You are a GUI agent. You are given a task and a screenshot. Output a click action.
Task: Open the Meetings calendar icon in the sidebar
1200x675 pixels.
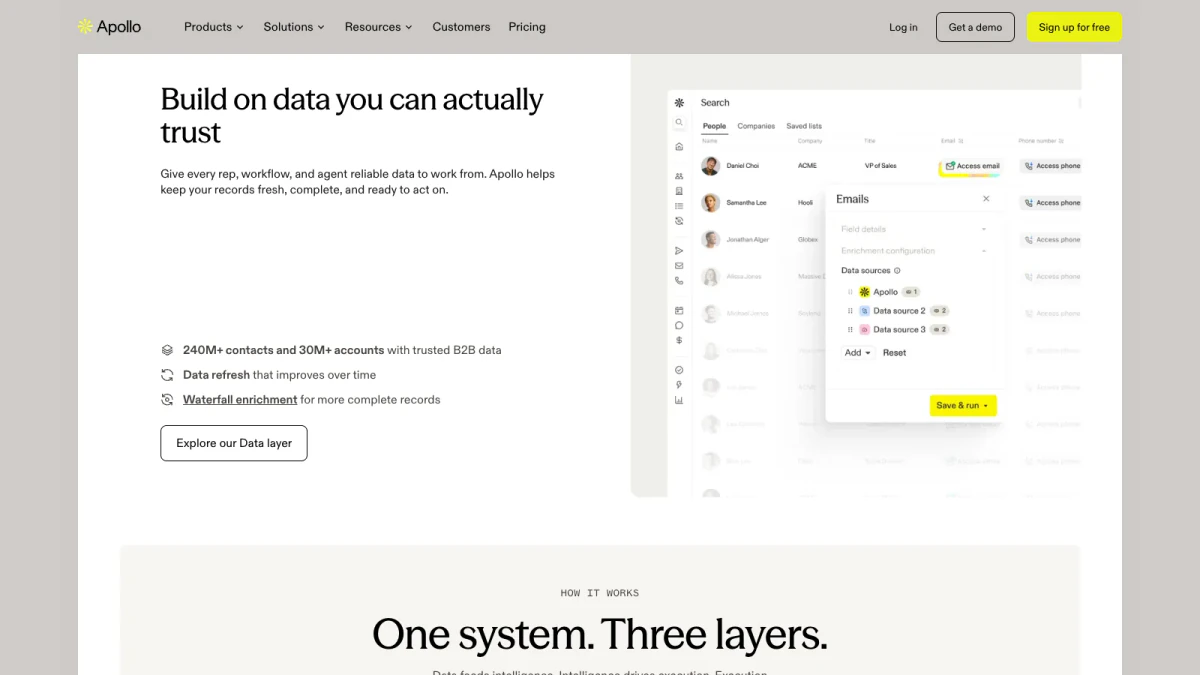[679, 310]
